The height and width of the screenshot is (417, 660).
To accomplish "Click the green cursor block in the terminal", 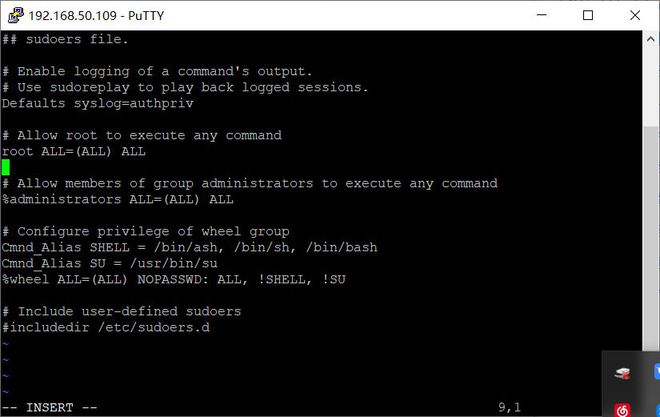I will (6, 167).
